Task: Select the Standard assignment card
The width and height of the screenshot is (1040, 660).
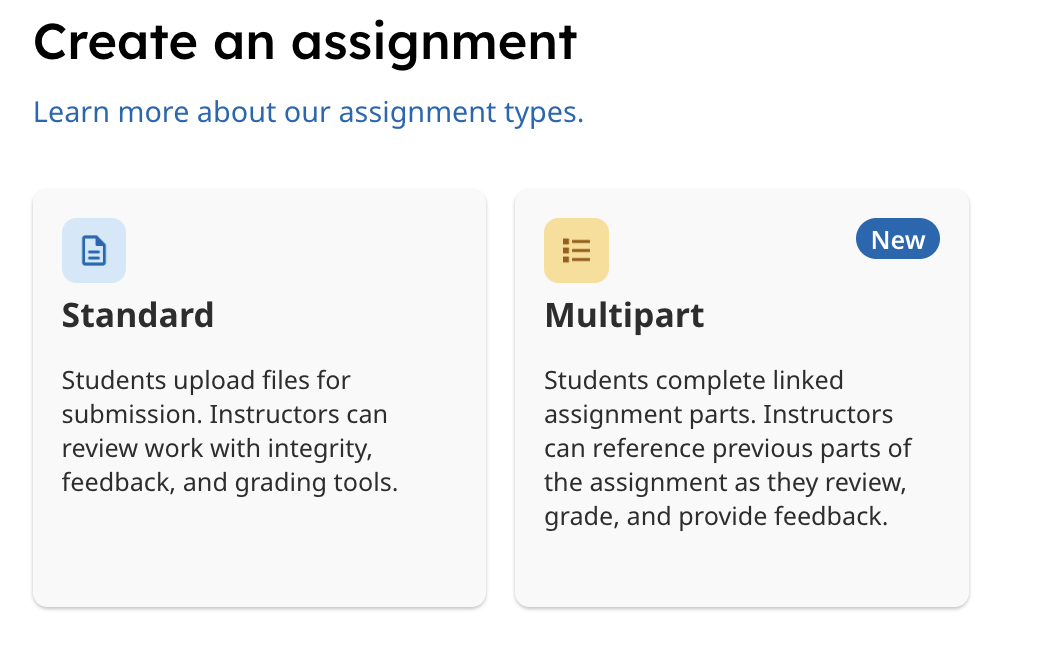Action: pos(259,398)
